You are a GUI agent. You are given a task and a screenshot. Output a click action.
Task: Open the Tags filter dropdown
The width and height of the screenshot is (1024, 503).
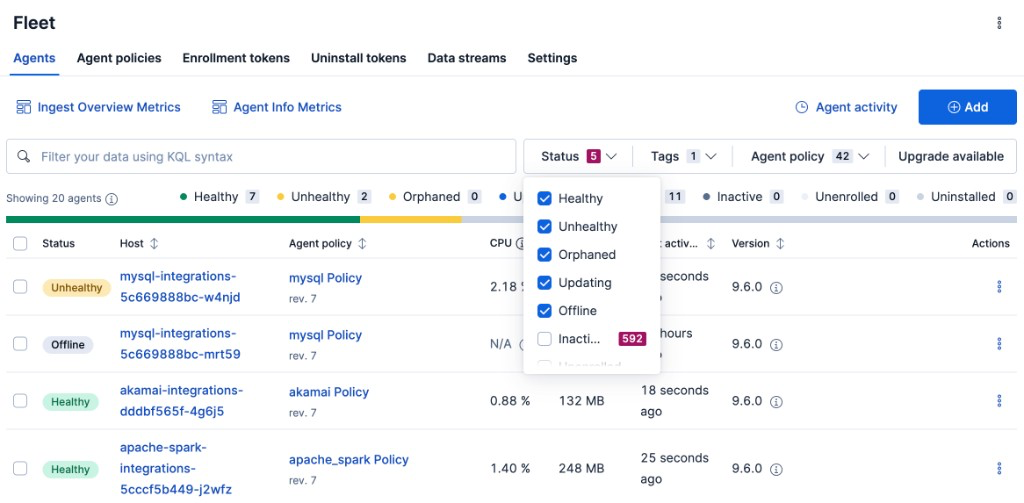(683, 157)
